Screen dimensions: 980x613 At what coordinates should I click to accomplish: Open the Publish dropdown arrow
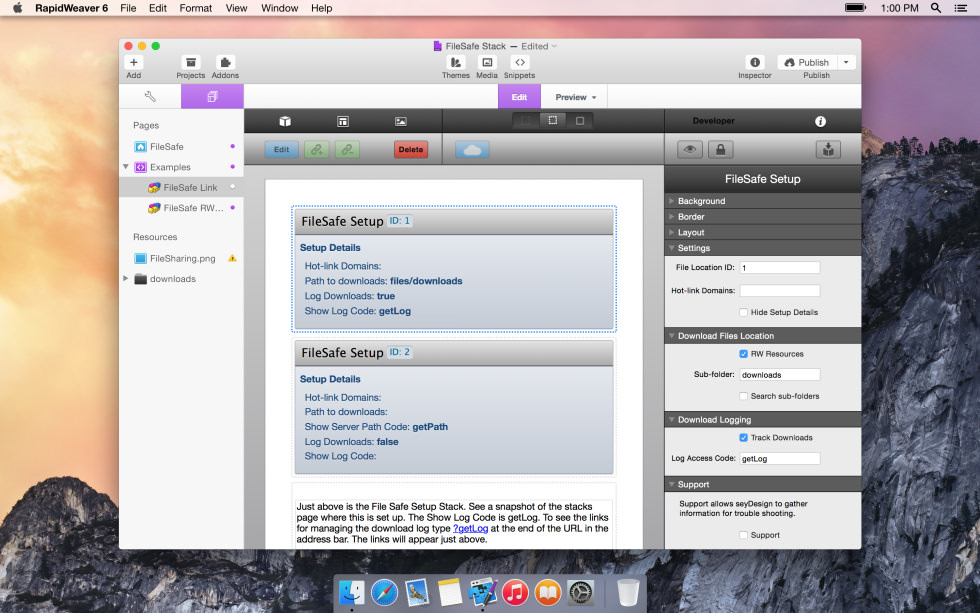[x=846, y=62]
